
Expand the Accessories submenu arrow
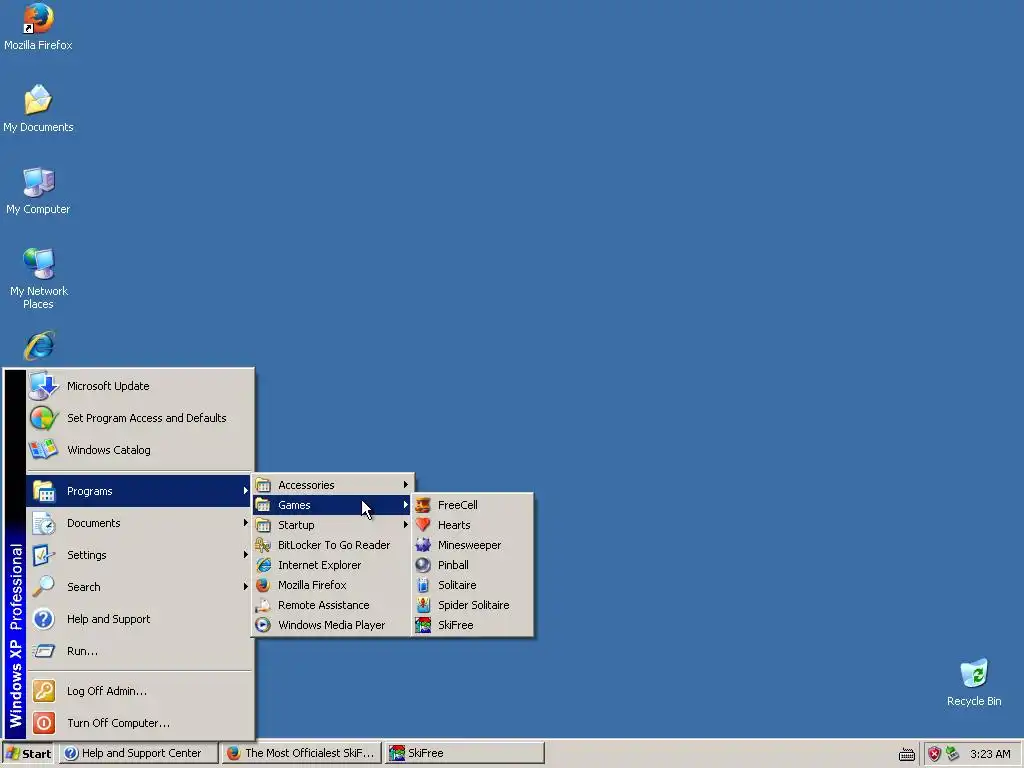(x=406, y=485)
